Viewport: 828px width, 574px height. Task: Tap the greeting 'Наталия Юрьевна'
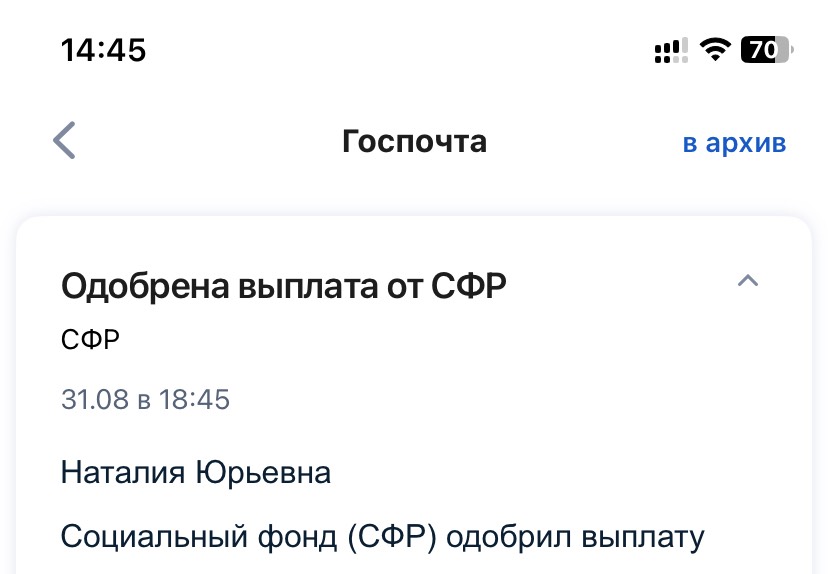click(x=196, y=472)
